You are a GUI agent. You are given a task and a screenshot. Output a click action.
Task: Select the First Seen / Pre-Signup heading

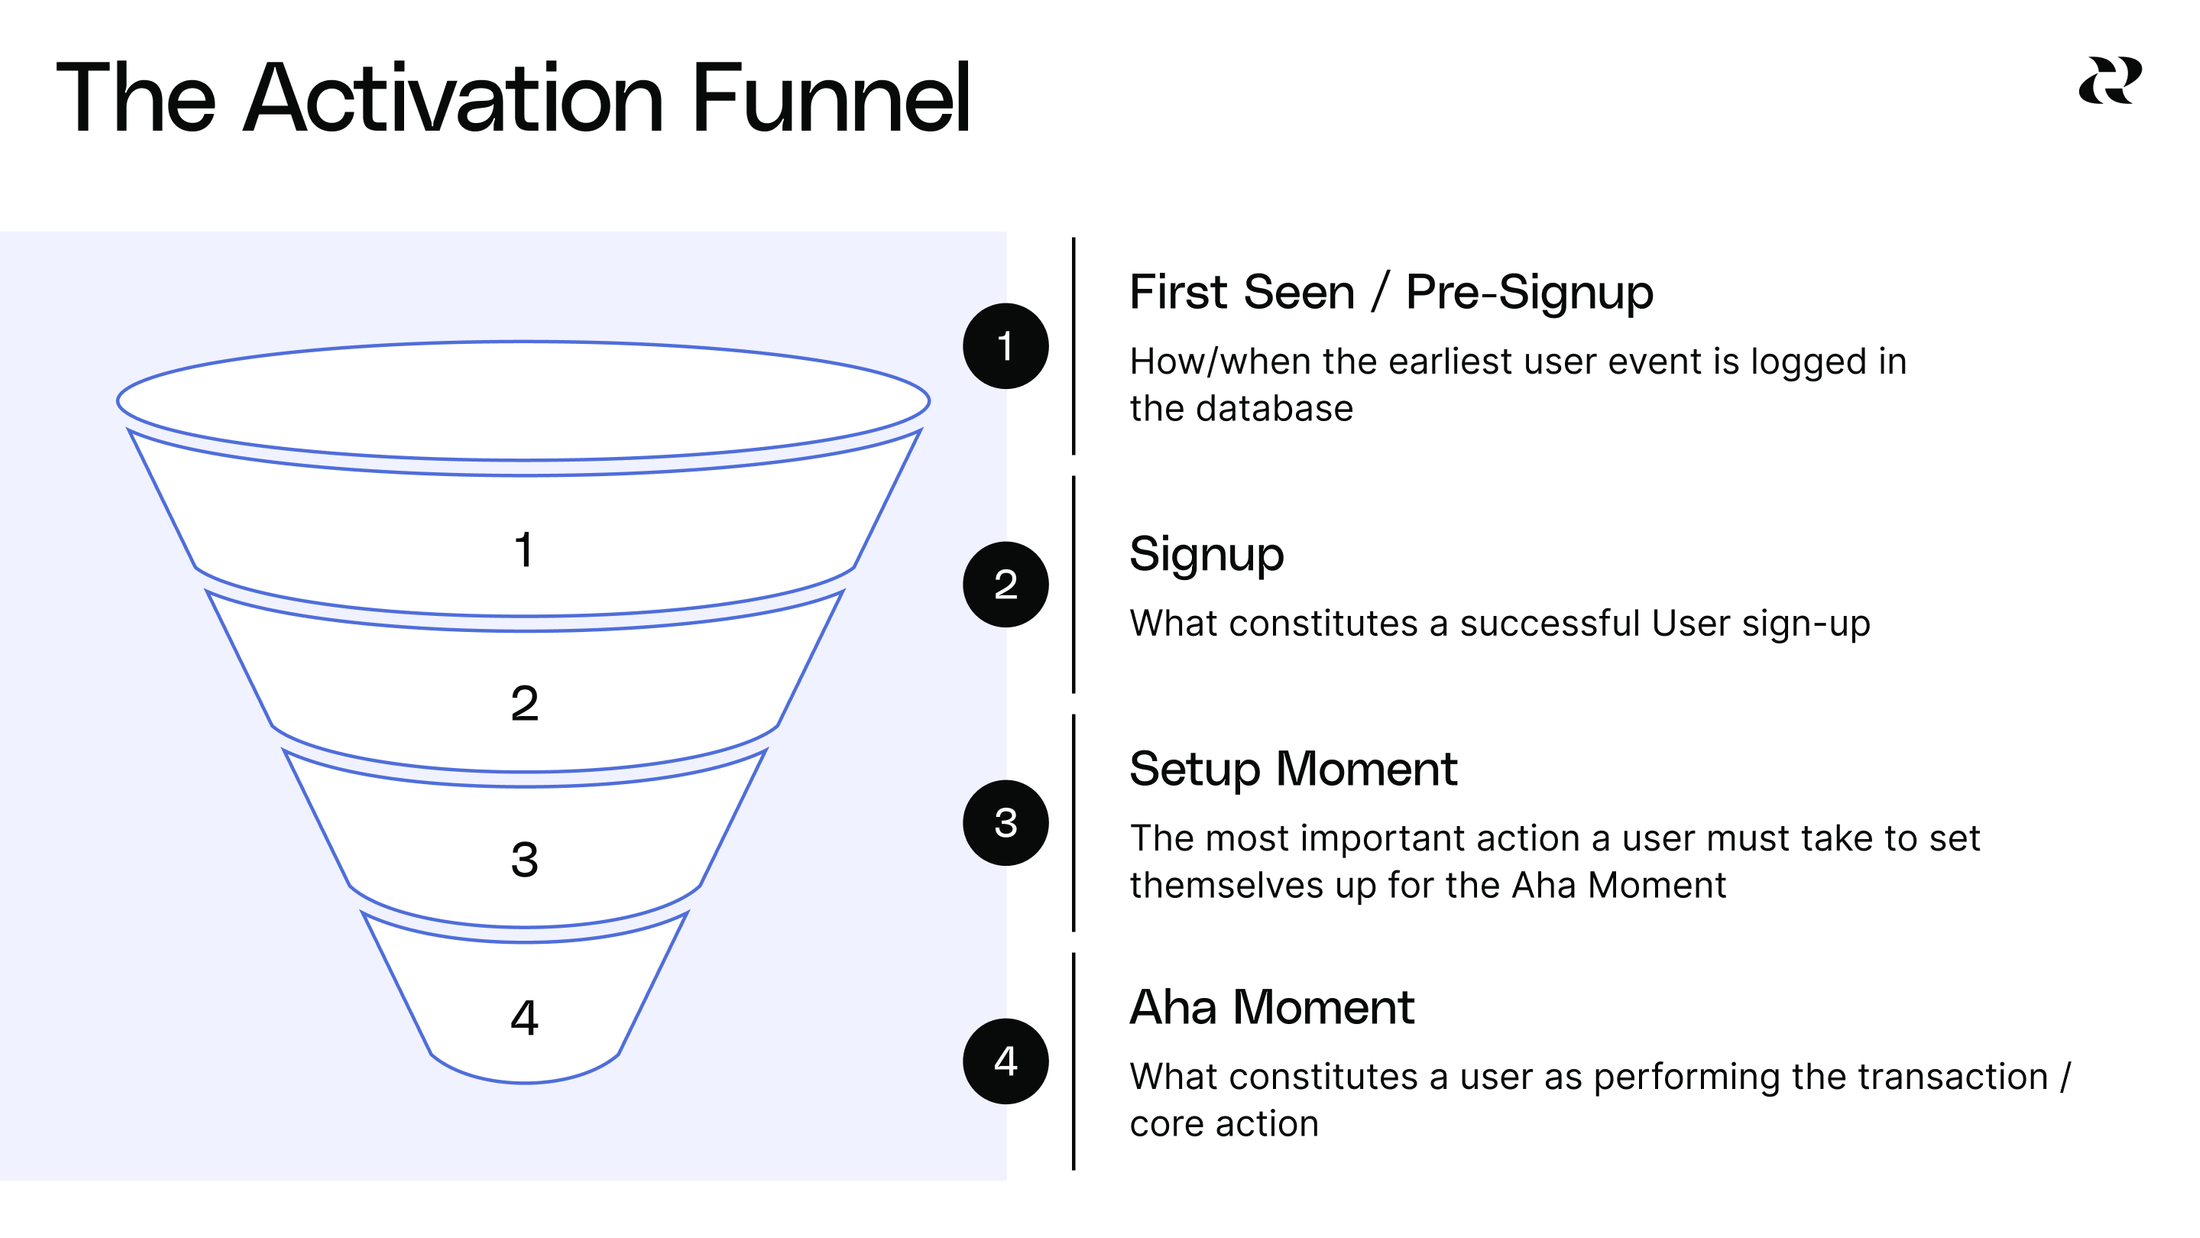pos(1391,293)
